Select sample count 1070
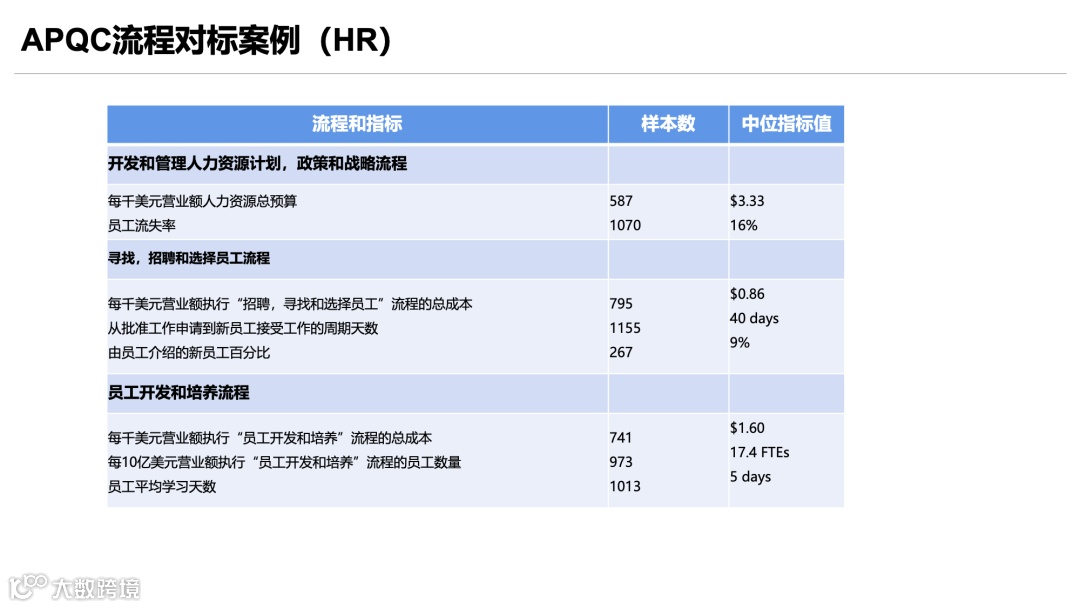This screenshot has width=1080, height=608. point(625,225)
